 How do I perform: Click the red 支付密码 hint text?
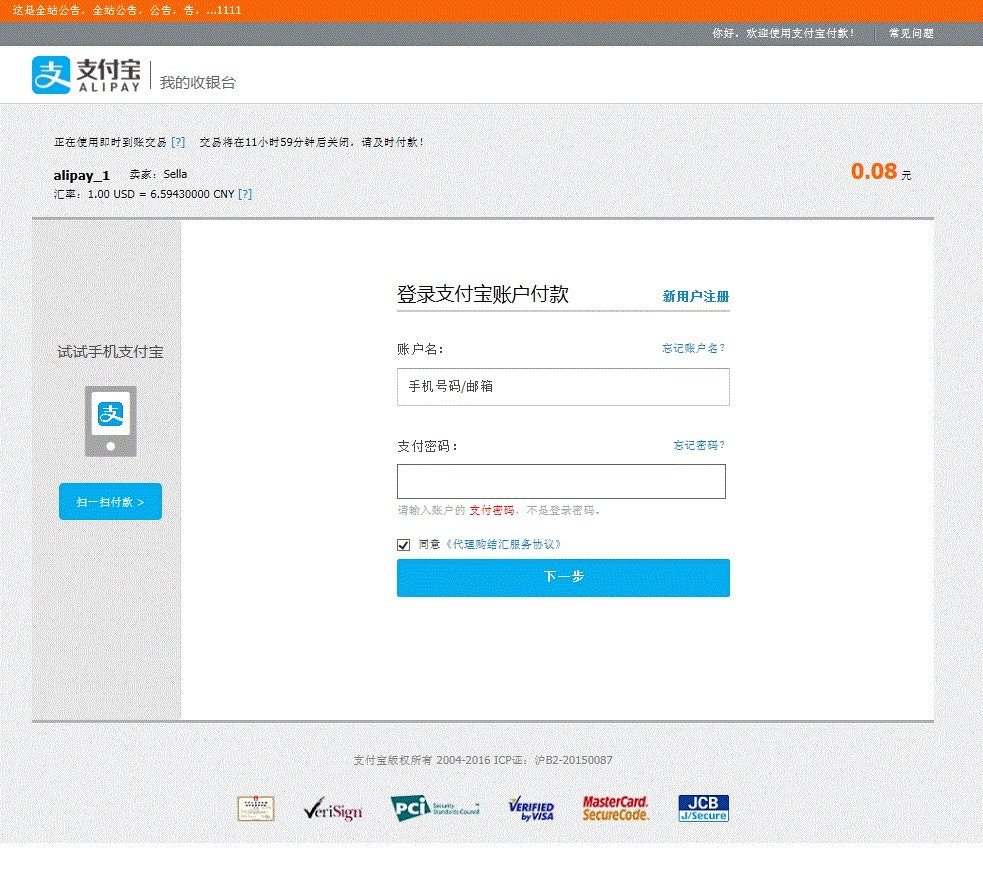pos(492,511)
